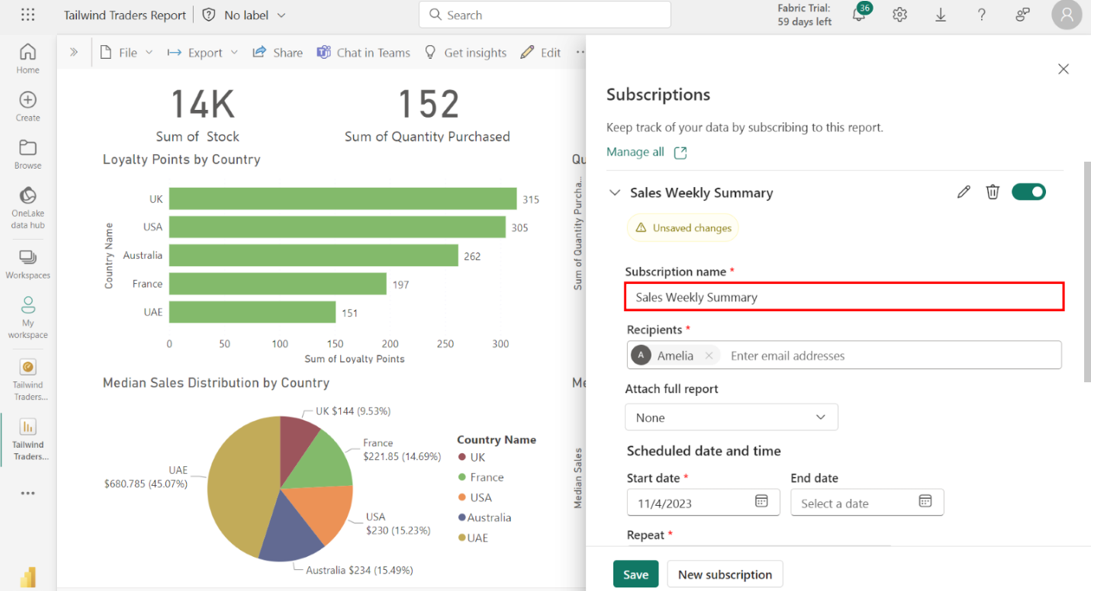This screenshot has width=1094, height=591.
Task: Open OneLake data hub
Action: tap(28, 207)
